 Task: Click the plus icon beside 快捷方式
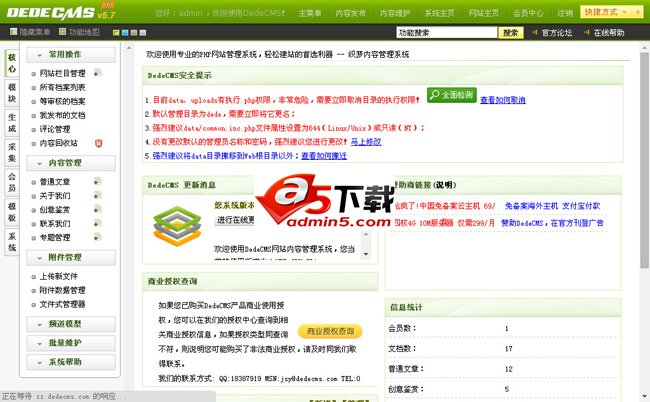(x=637, y=12)
